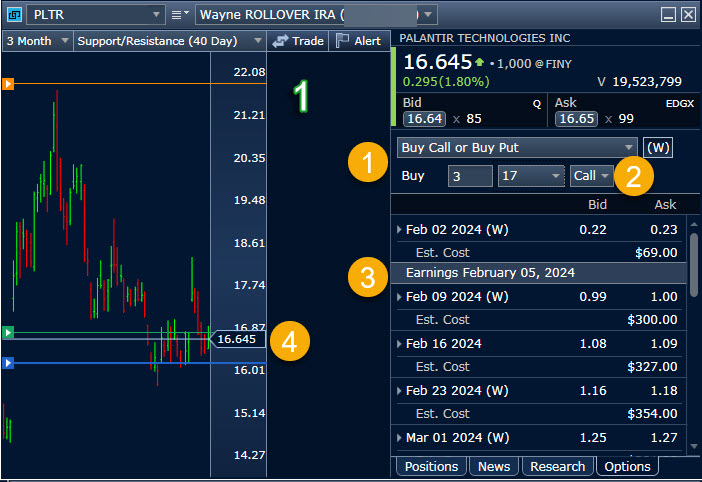Click the green price level marker

pyautogui.click(x=8, y=331)
